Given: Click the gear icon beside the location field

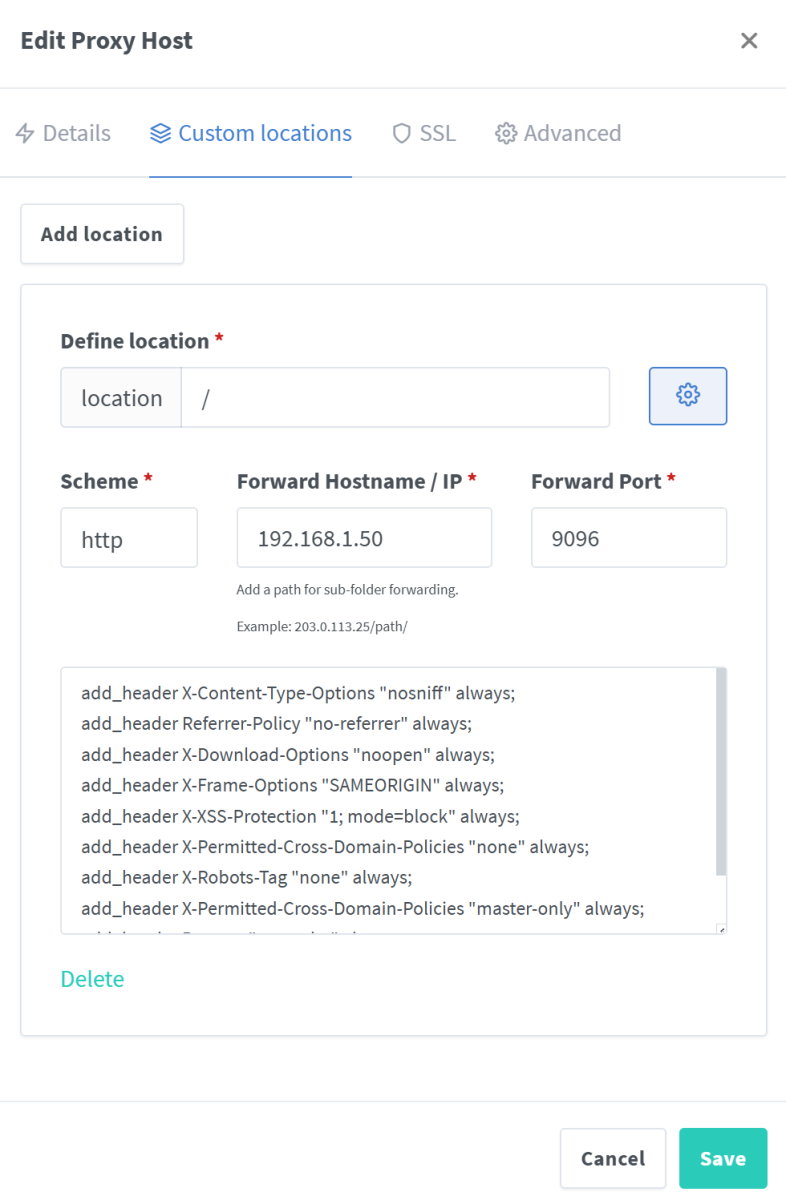Looking at the screenshot, I should click(x=688, y=396).
